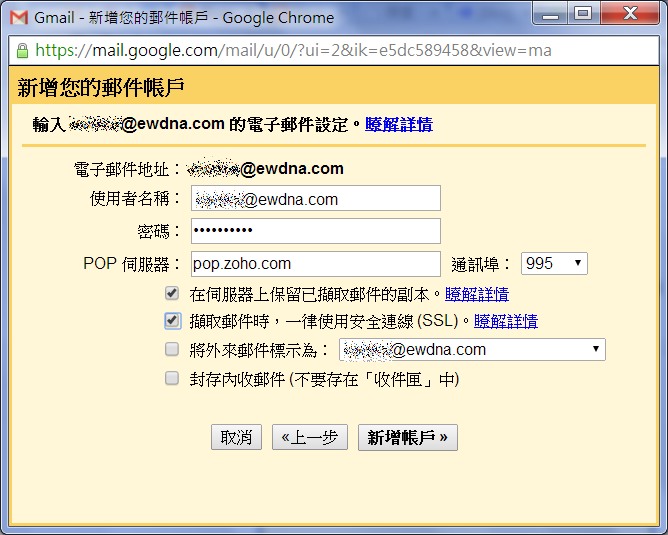Screen dimensions: 668x535
Task: Click the address bar URL
Action: pos(293,50)
